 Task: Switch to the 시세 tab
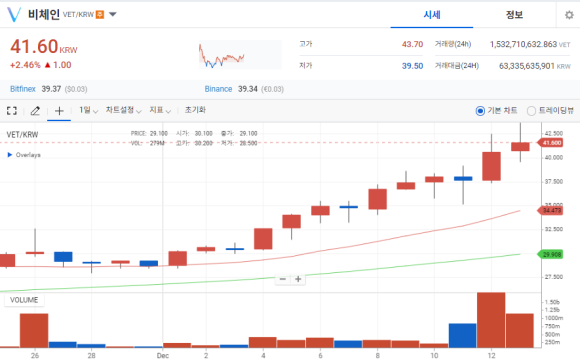point(432,15)
